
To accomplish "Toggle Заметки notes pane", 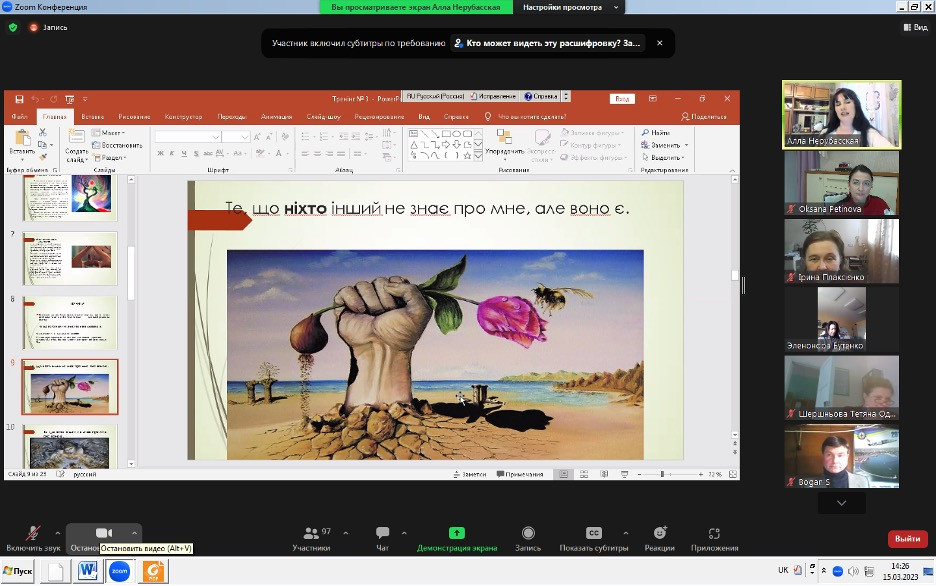I will coord(470,474).
